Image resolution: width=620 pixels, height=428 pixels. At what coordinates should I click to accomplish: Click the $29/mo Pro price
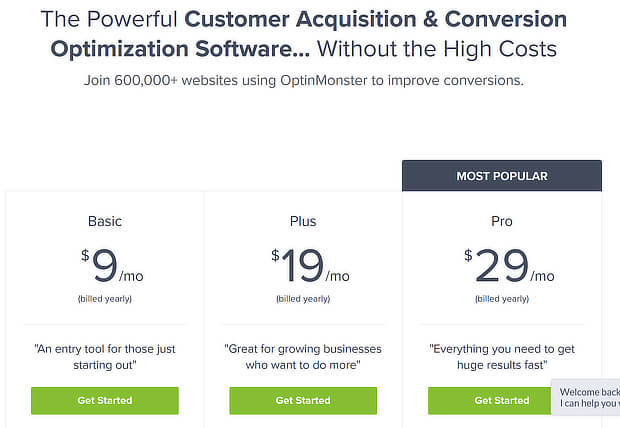coord(509,265)
